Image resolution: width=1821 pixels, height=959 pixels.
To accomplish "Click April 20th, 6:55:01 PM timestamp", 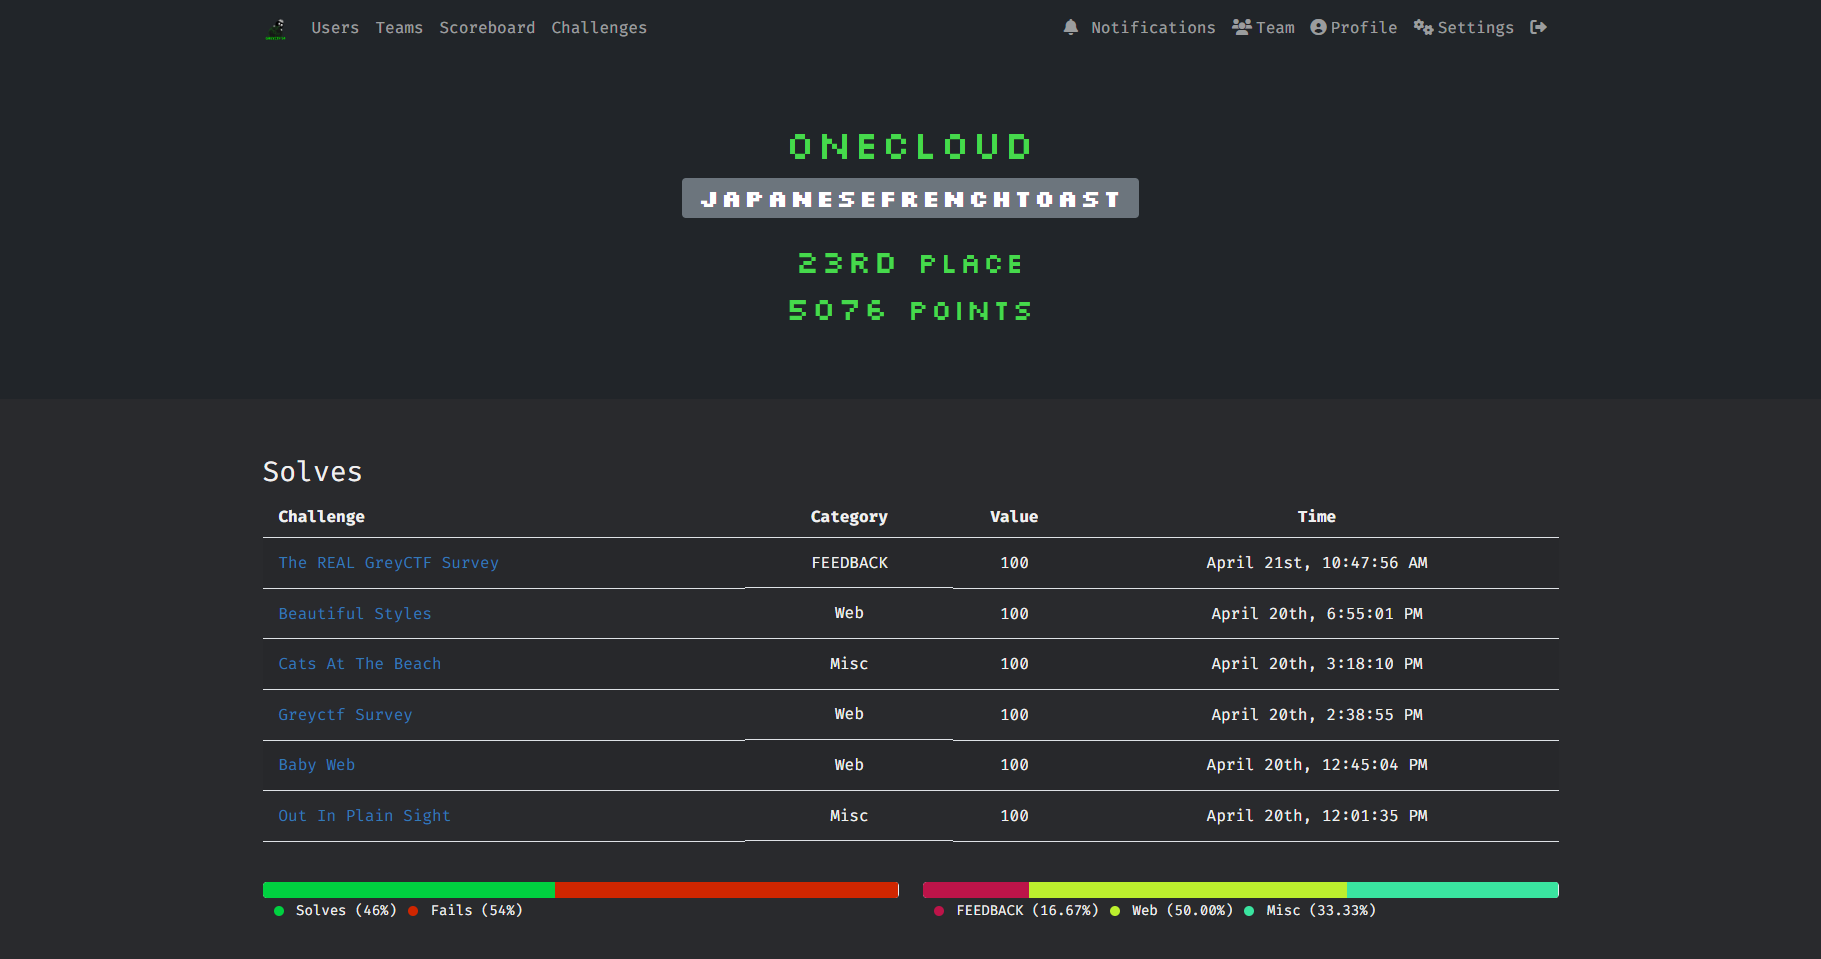I will click(x=1317, y=614).
